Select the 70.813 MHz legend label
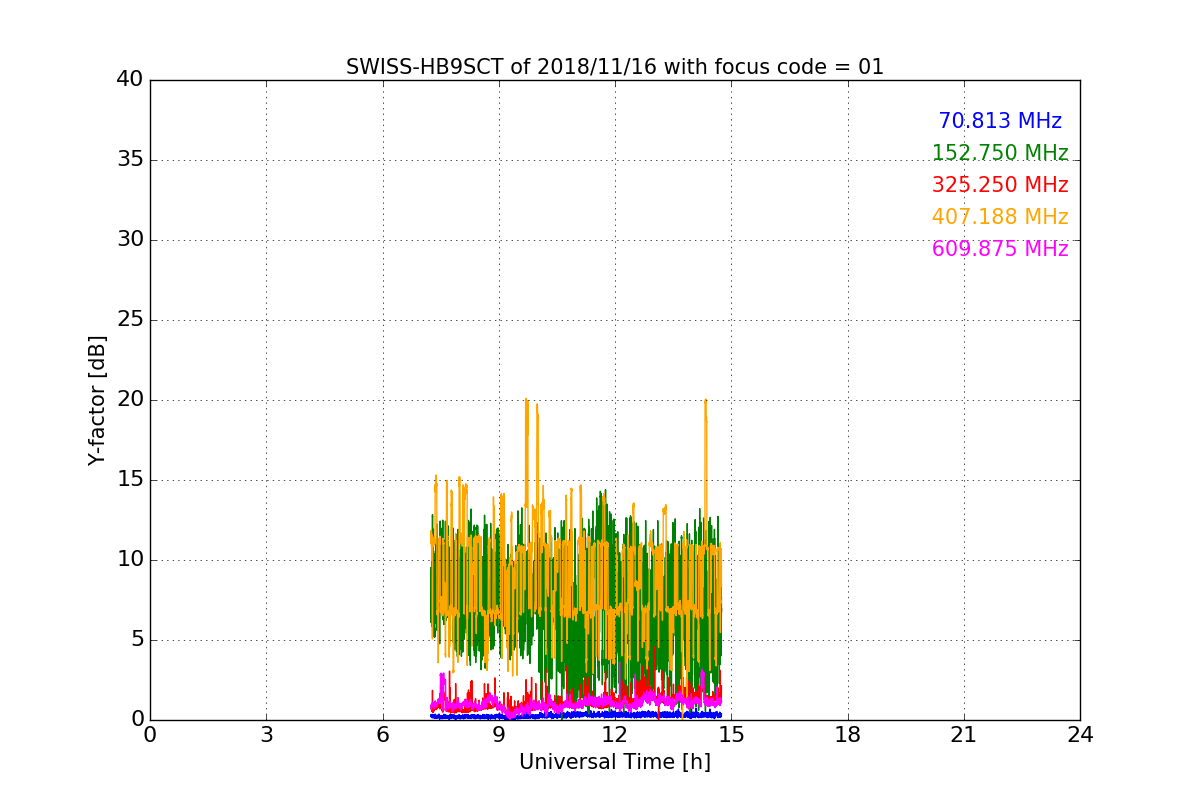Viewport: 1200px width, 800px height. (1000, 121)
